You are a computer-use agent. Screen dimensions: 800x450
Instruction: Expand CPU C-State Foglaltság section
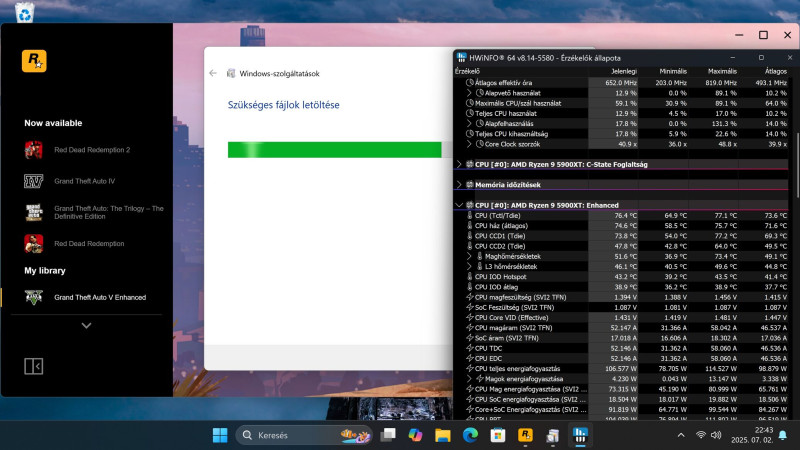pos(459,164)
